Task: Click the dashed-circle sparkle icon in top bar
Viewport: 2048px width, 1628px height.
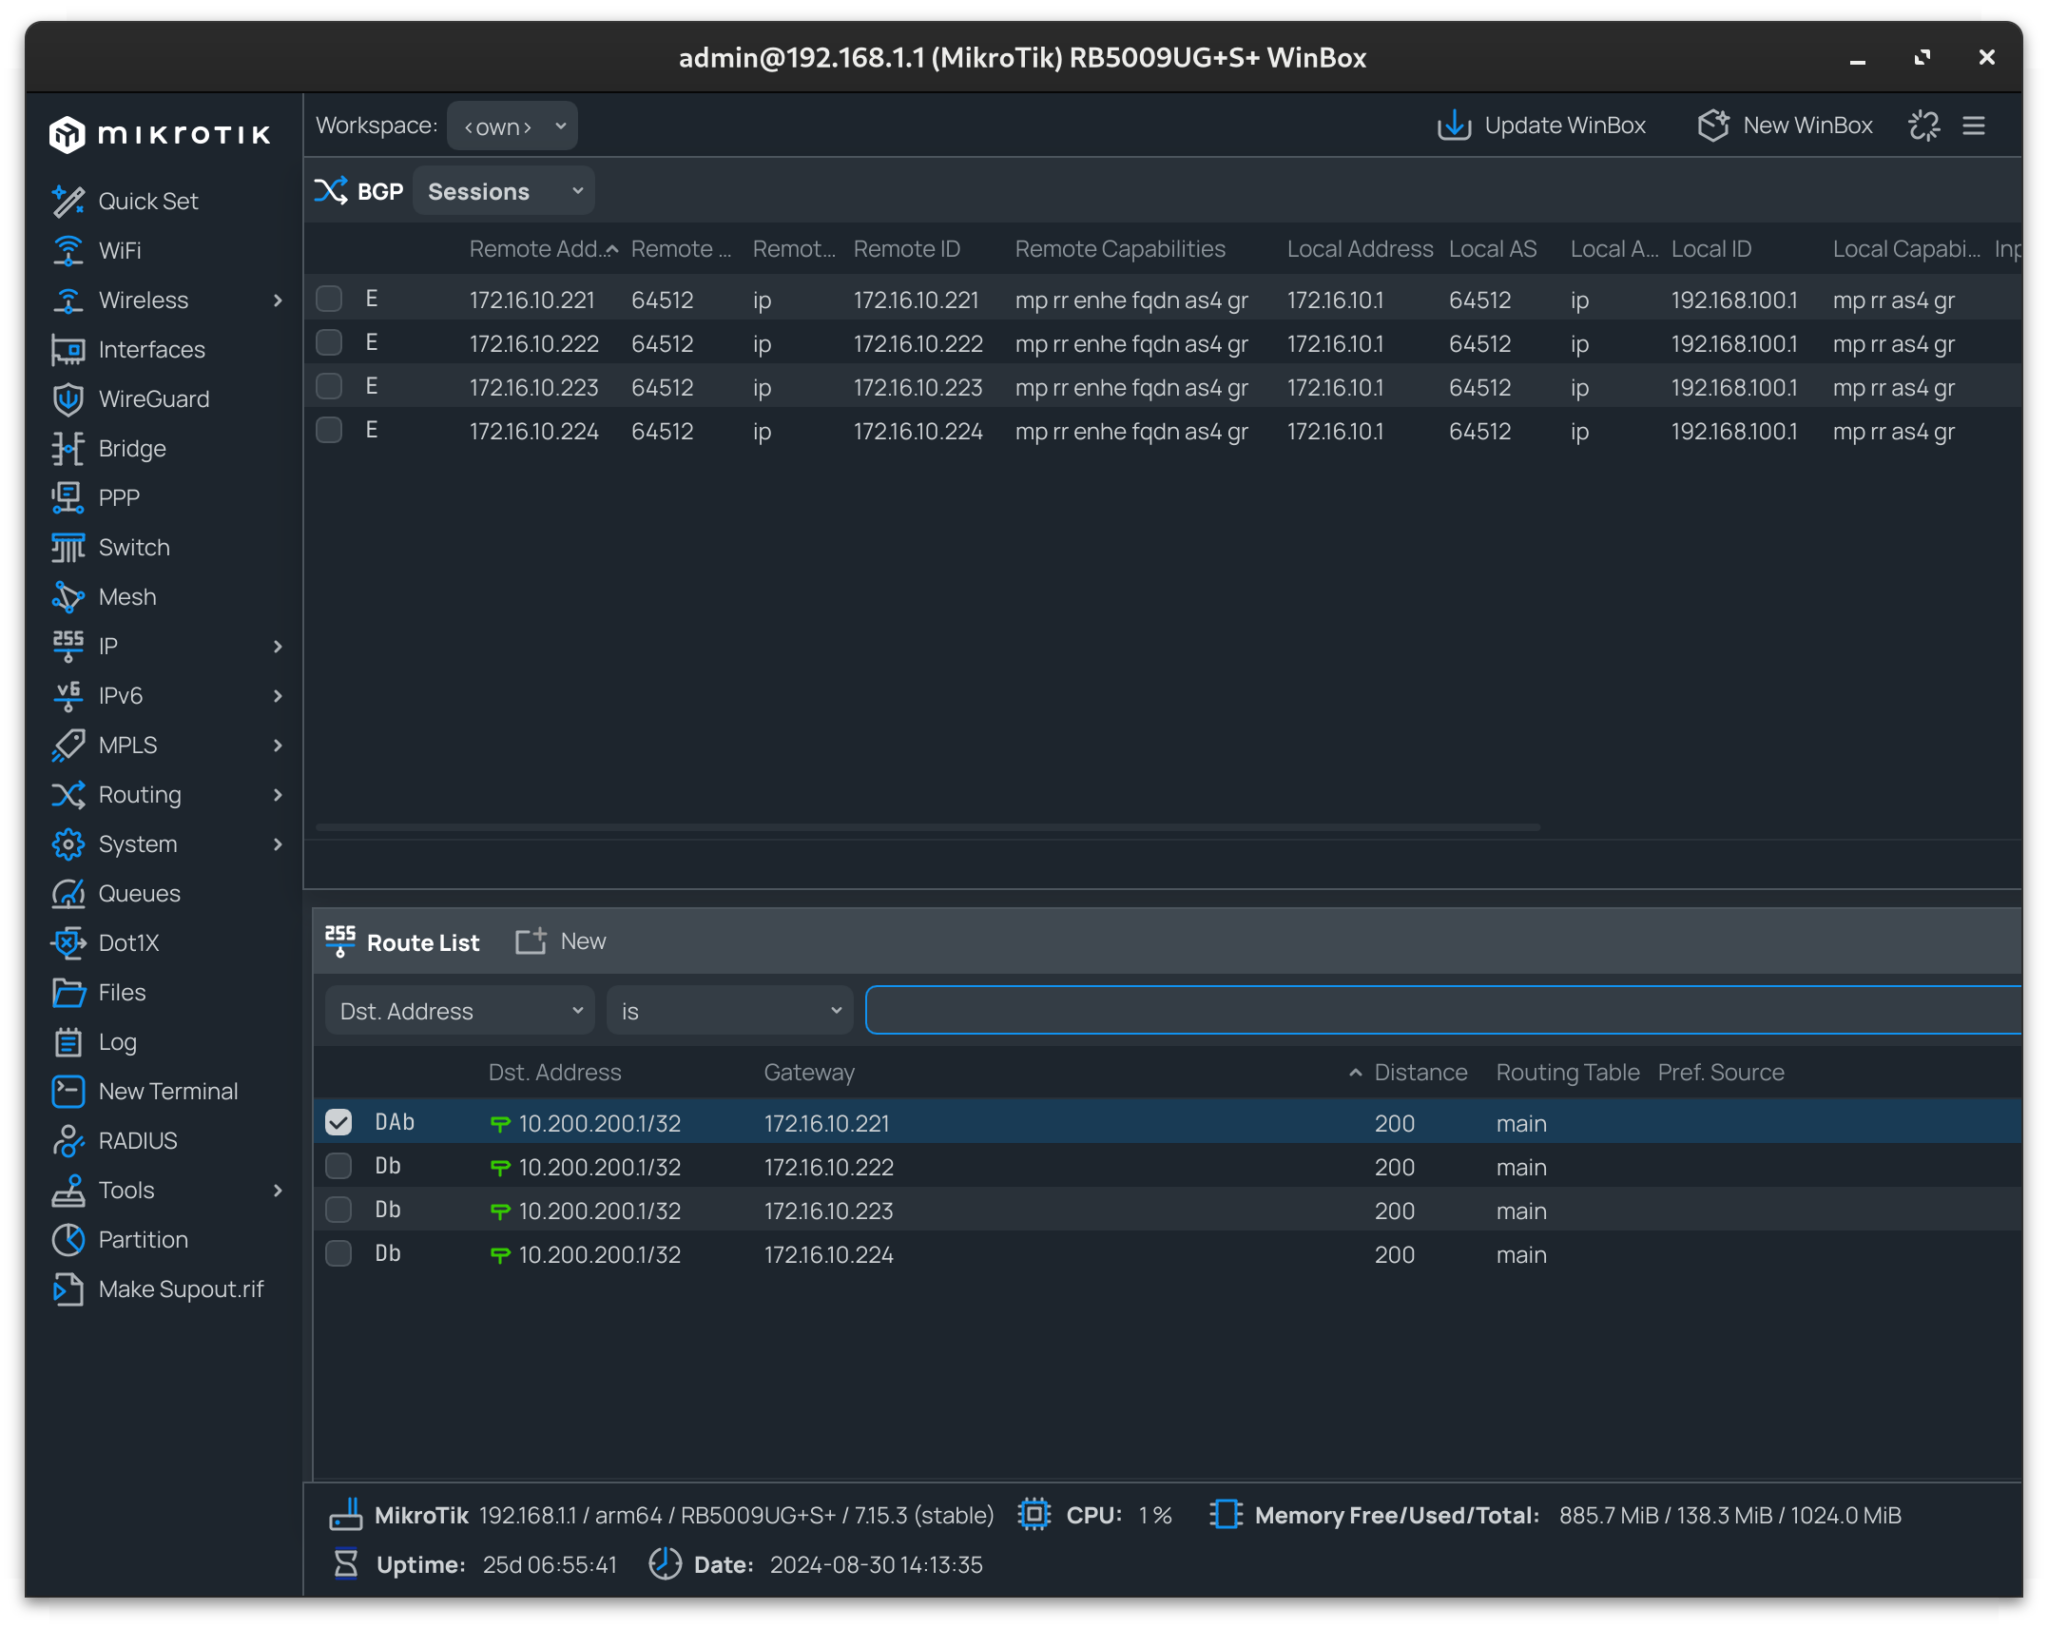Action: (x=1924, y=125)
